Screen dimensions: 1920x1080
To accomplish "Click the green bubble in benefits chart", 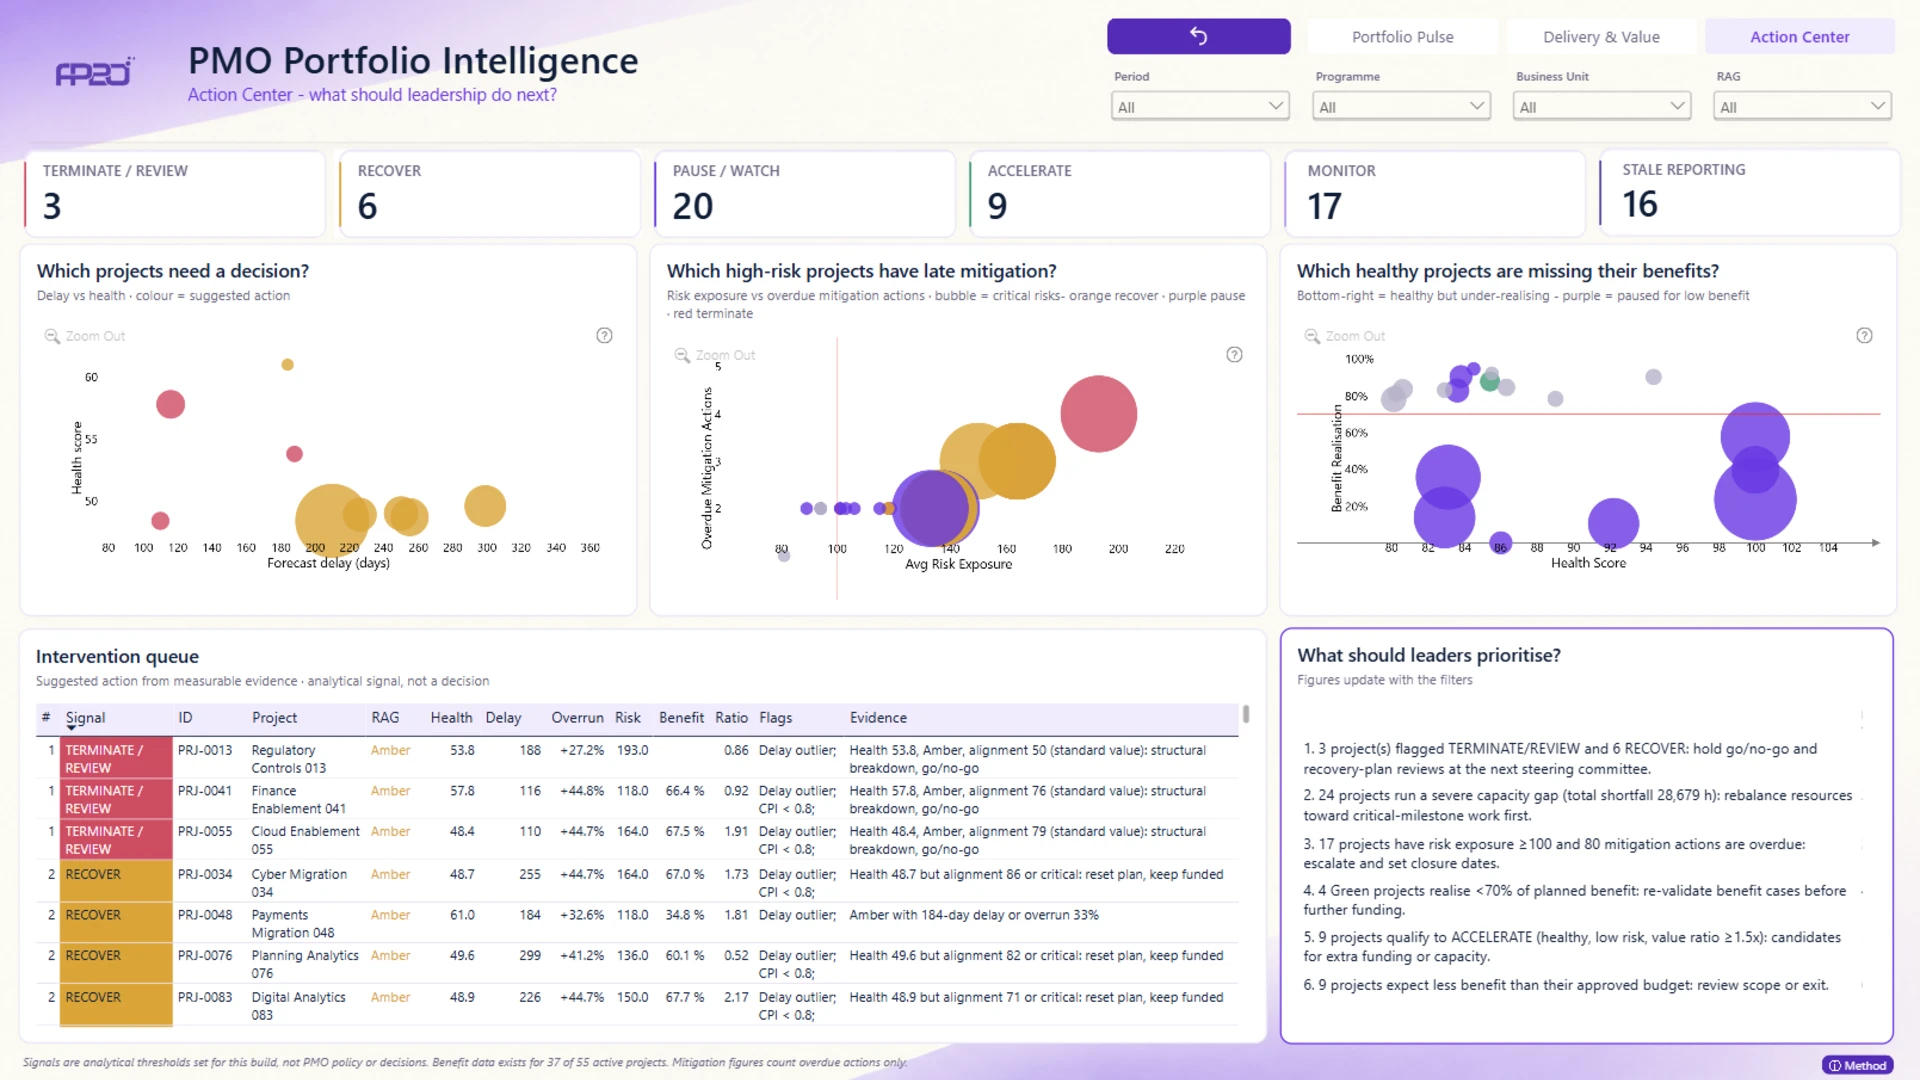I will [1489, 381].
